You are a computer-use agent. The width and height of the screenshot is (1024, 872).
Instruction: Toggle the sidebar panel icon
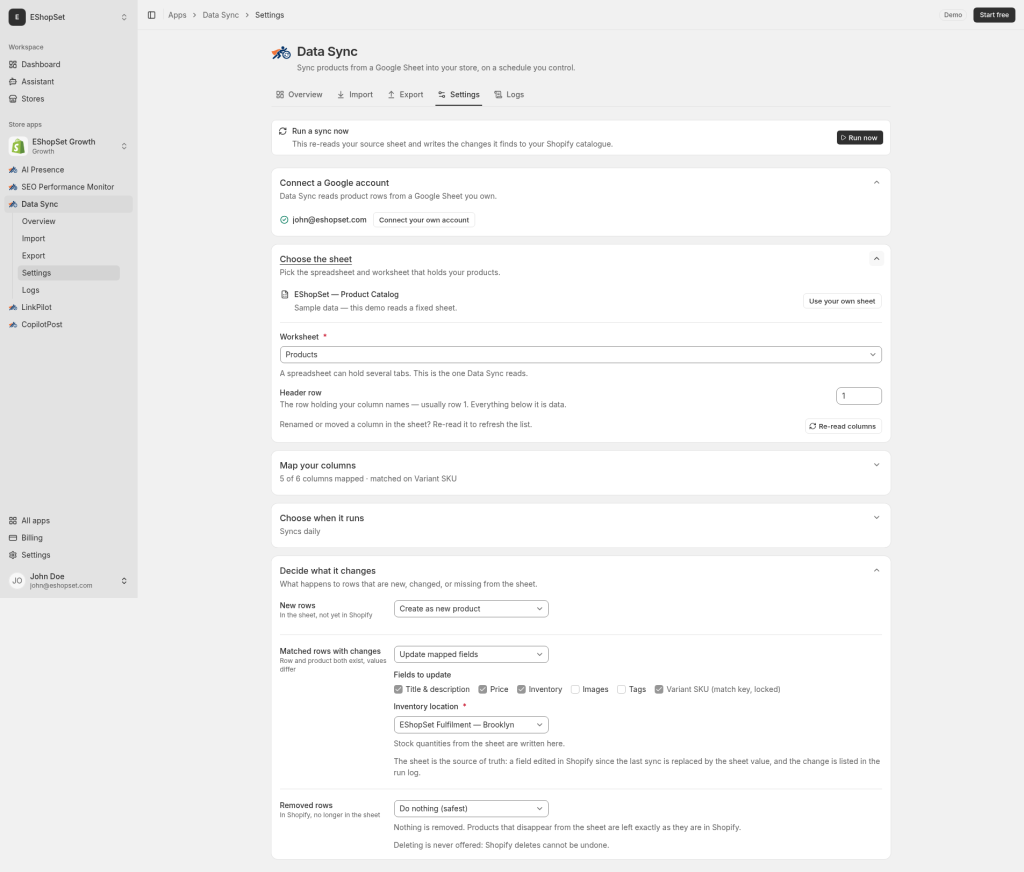point(152,15)
